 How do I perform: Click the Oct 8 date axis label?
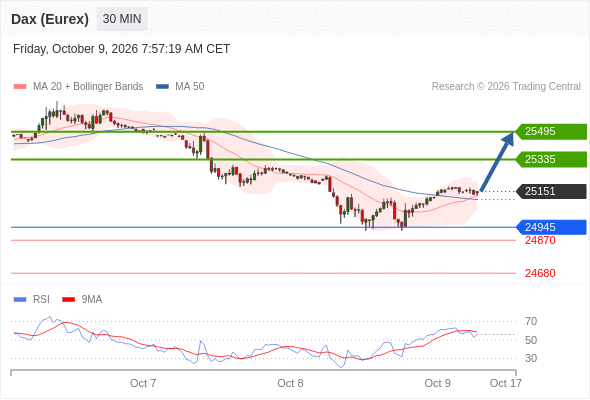[x=290, y=383]
